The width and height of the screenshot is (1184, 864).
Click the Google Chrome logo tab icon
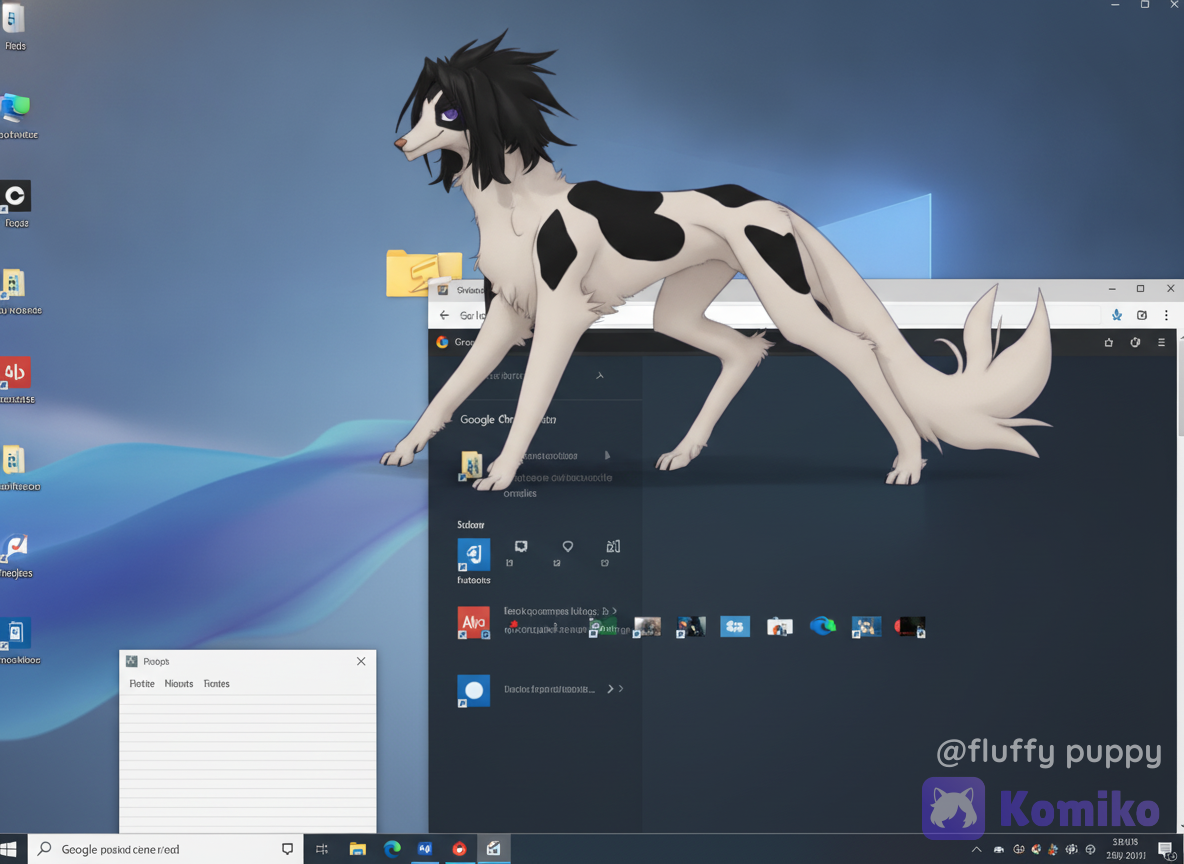tap(442, 342)
